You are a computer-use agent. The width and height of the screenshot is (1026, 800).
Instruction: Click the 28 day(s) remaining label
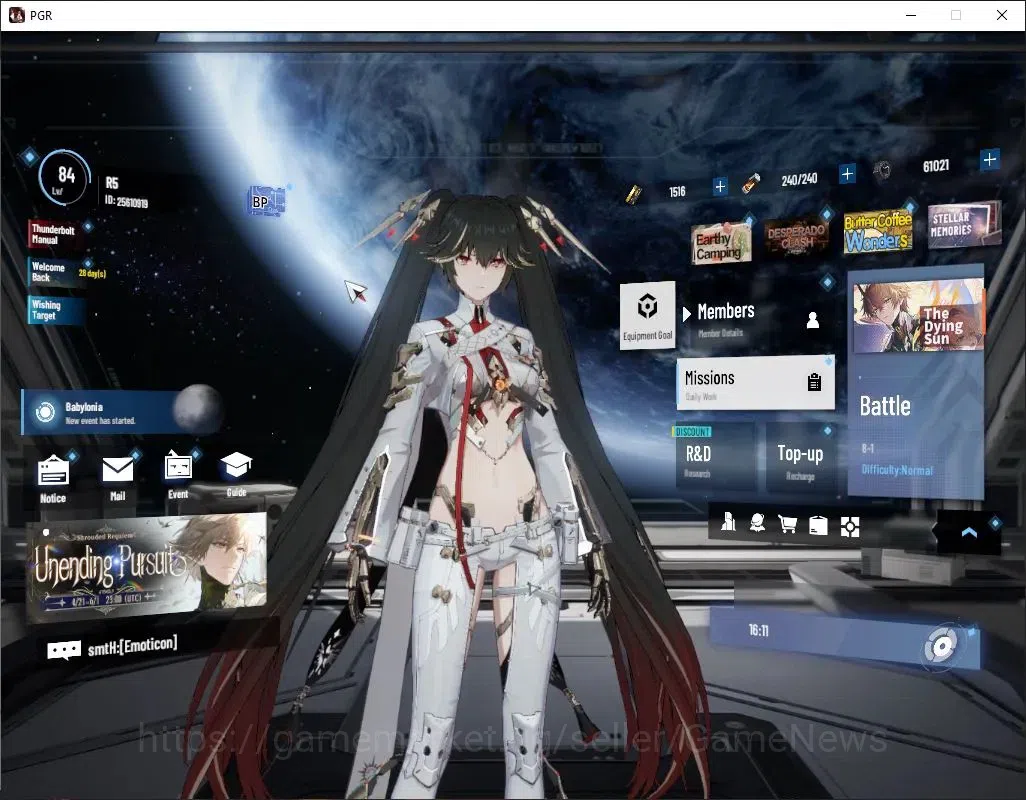pos(92,273)
